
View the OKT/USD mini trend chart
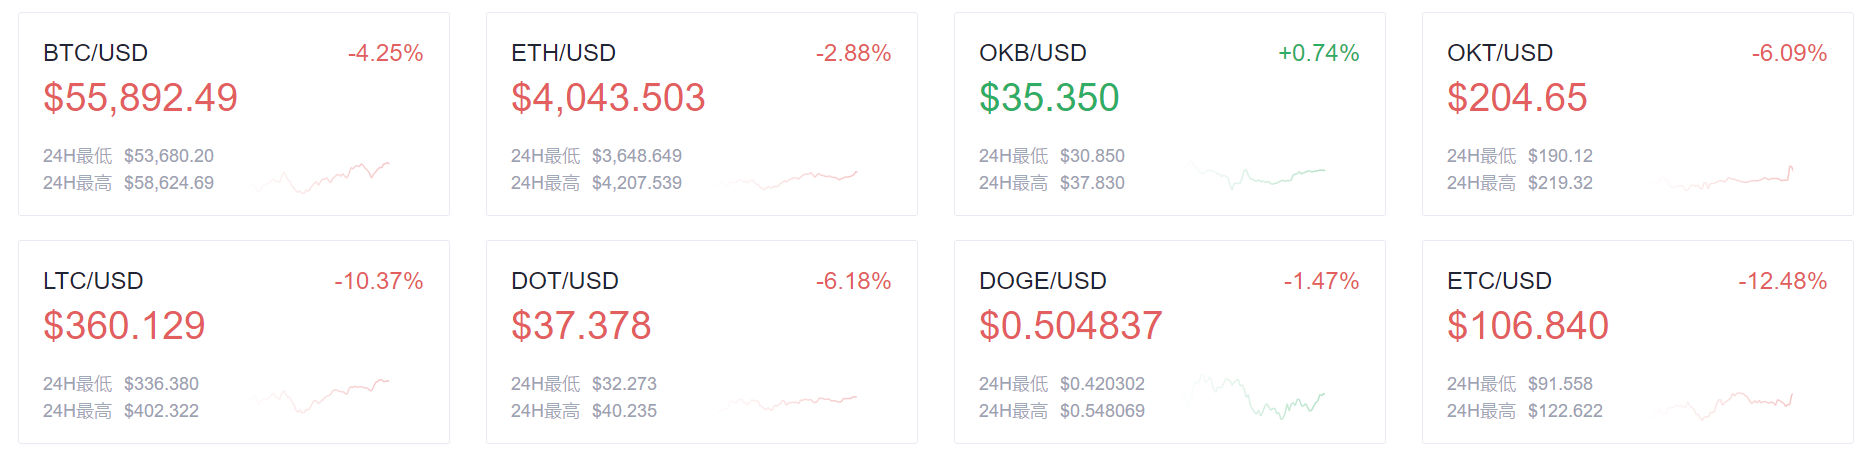point(1725,178)
